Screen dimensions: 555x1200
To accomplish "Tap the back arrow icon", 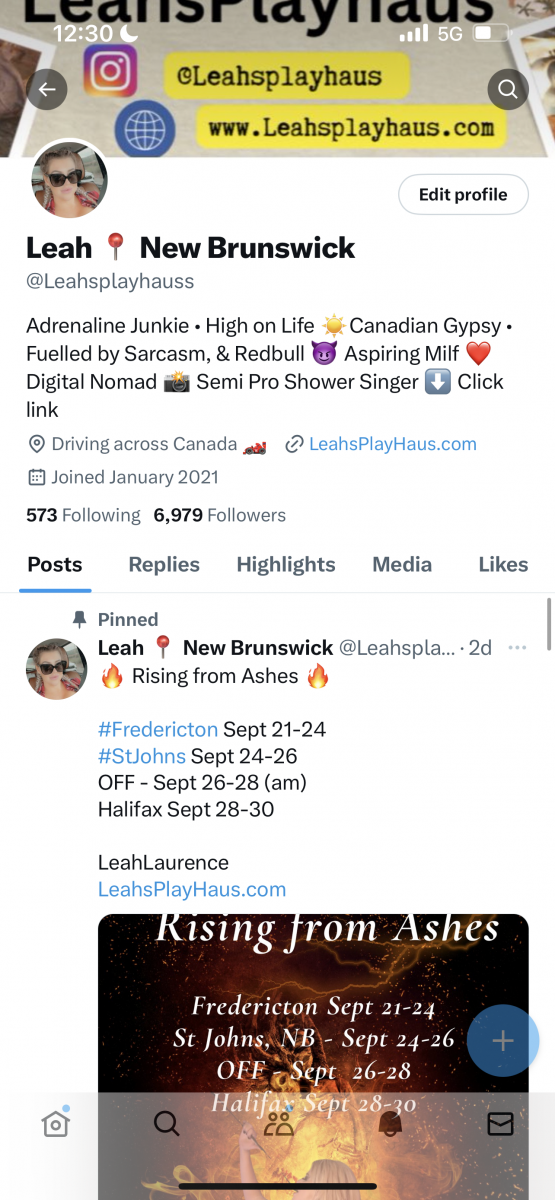I will pyautogui.click(x=47, y=90).
